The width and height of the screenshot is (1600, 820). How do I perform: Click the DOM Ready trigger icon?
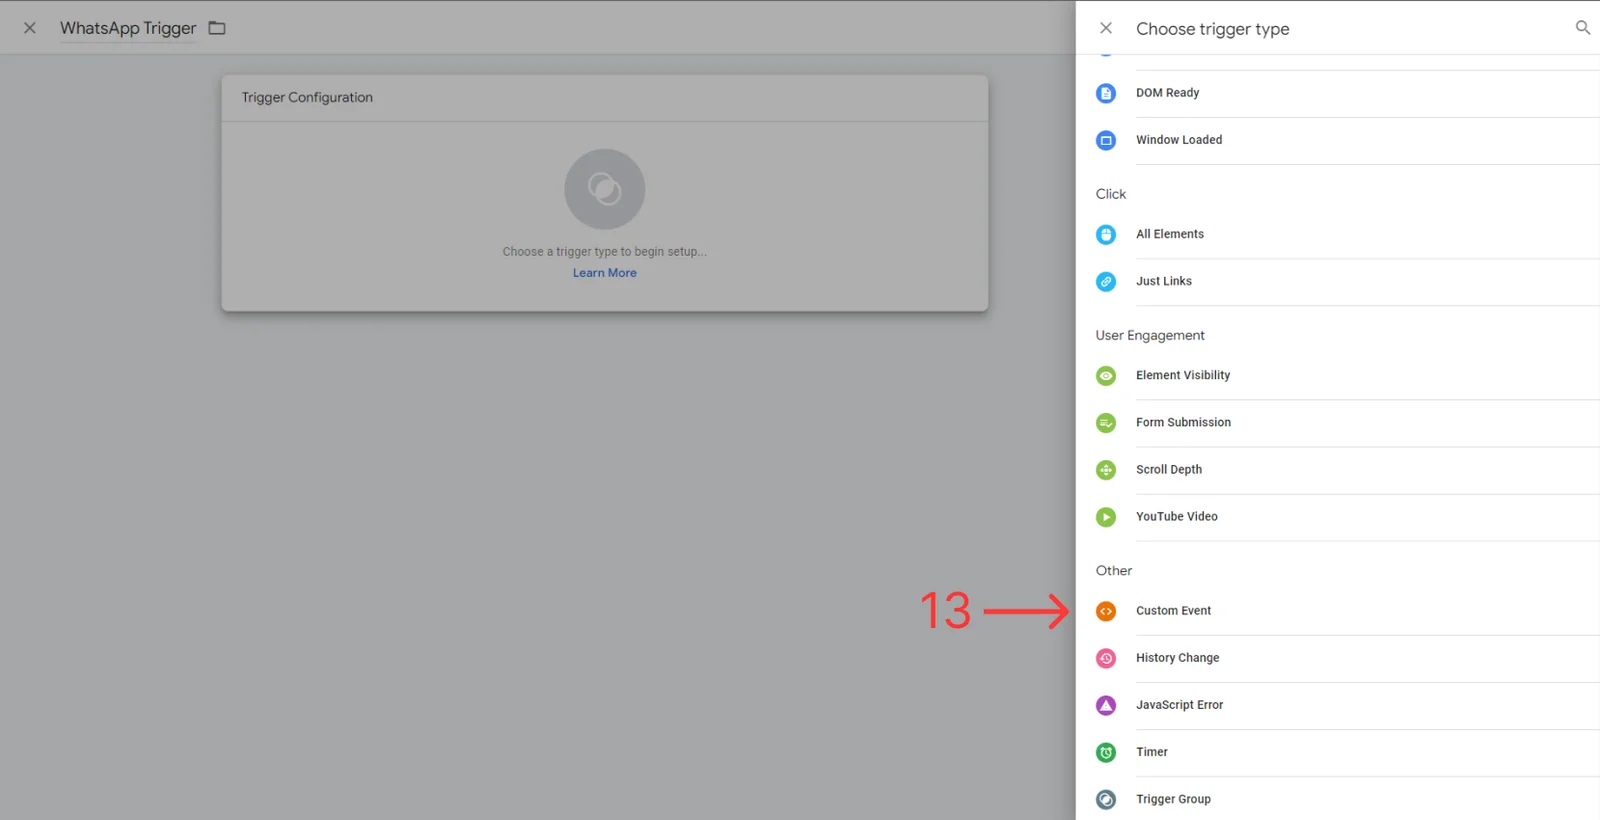click(x=1105, y=93)
